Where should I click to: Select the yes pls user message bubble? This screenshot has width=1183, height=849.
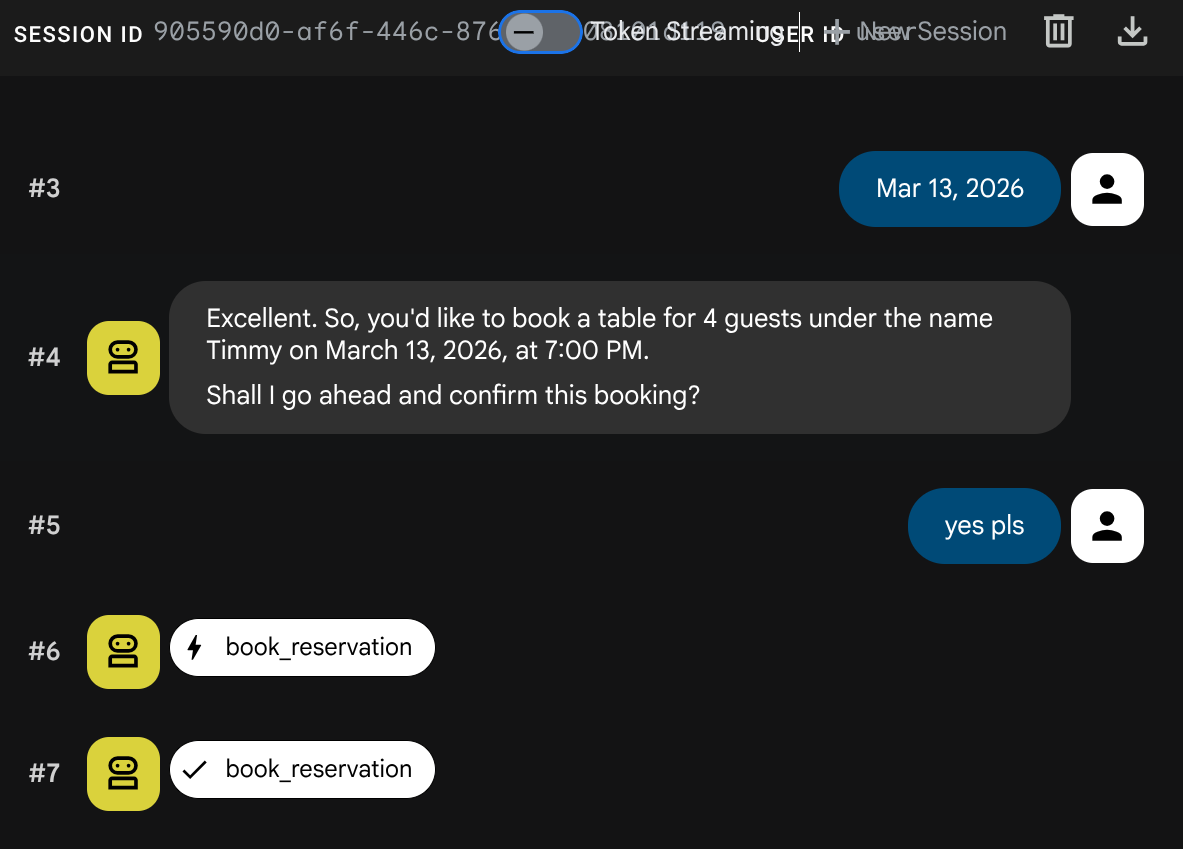coord(983,526)
